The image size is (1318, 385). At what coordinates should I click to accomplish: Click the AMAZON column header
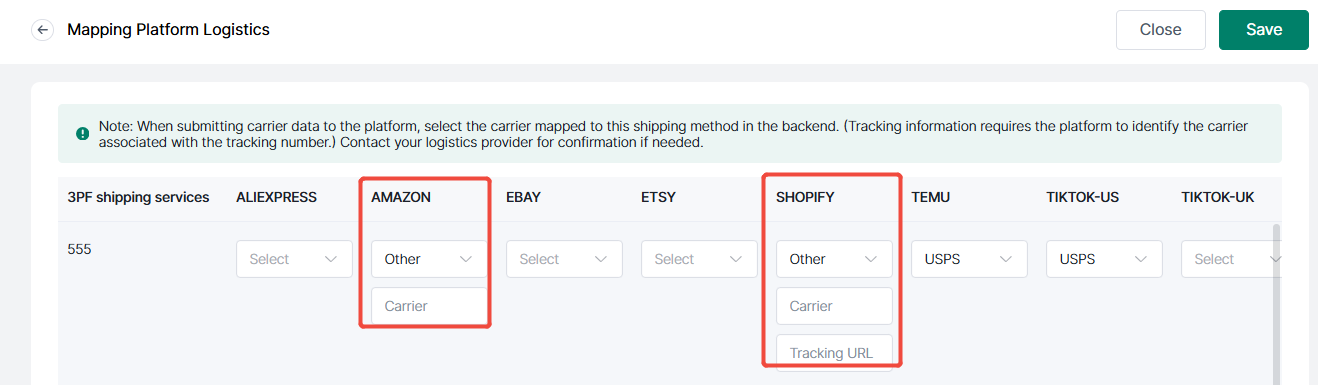[401, 197]
